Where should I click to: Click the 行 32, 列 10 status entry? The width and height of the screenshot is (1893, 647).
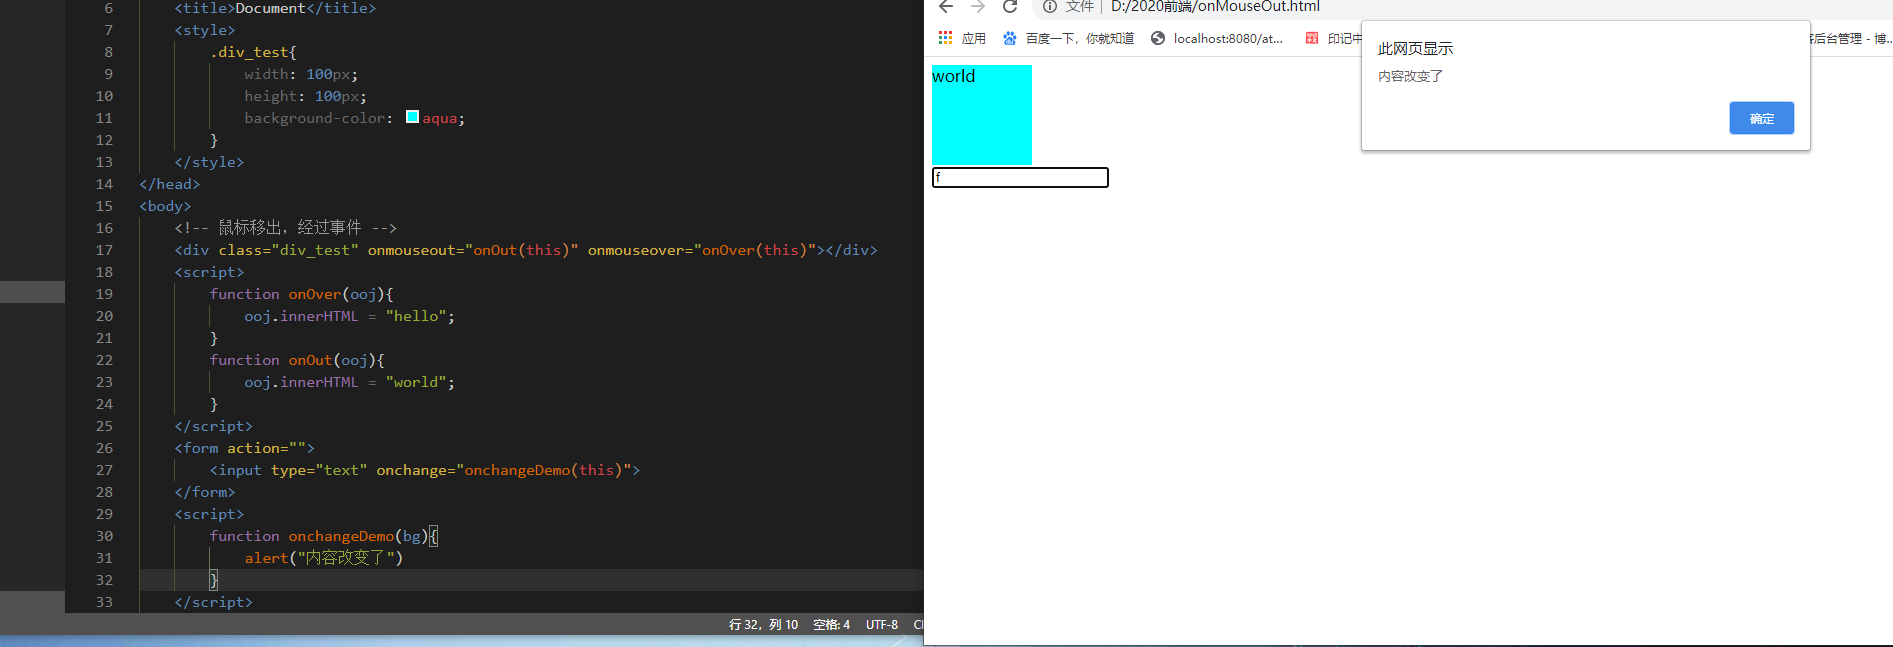[763, 624]
